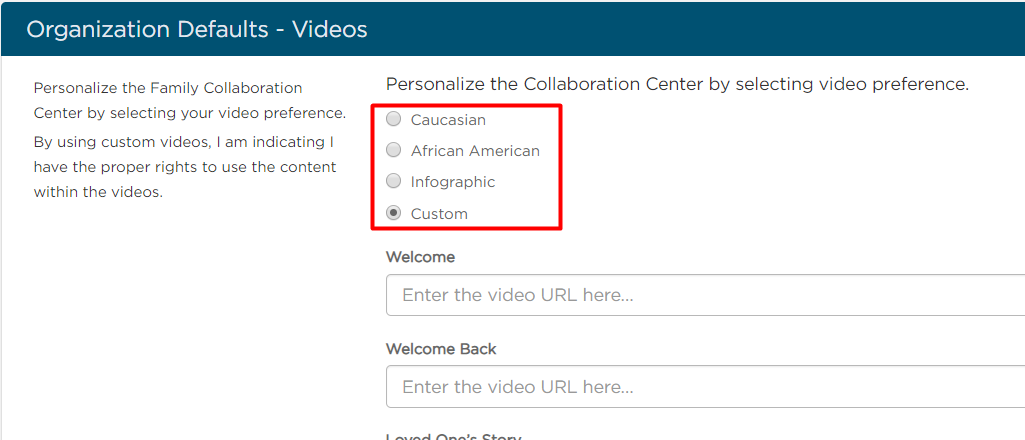This screenshot has width=1025, height=440.
Task: Focus the Welcome video URL field
Action: click(705, 295)
